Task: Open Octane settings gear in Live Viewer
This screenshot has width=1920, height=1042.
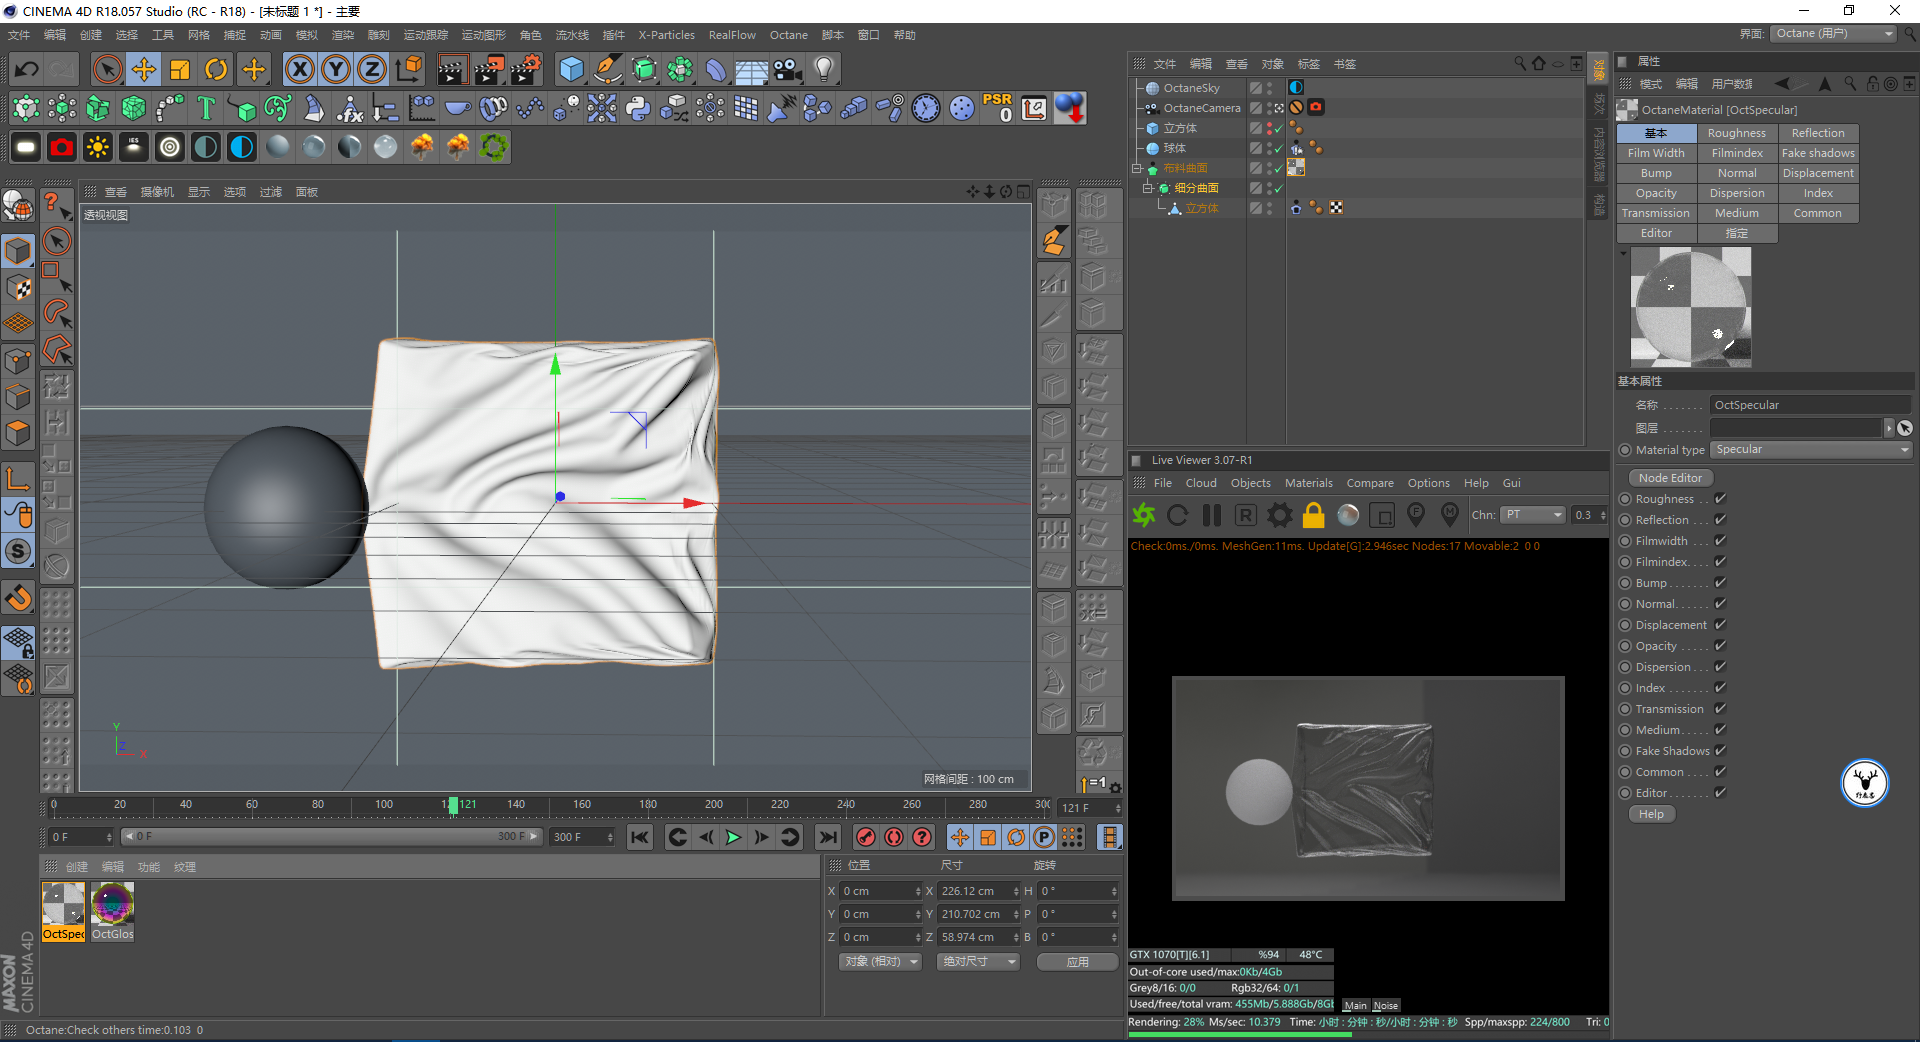Action: pos(1280,515)
